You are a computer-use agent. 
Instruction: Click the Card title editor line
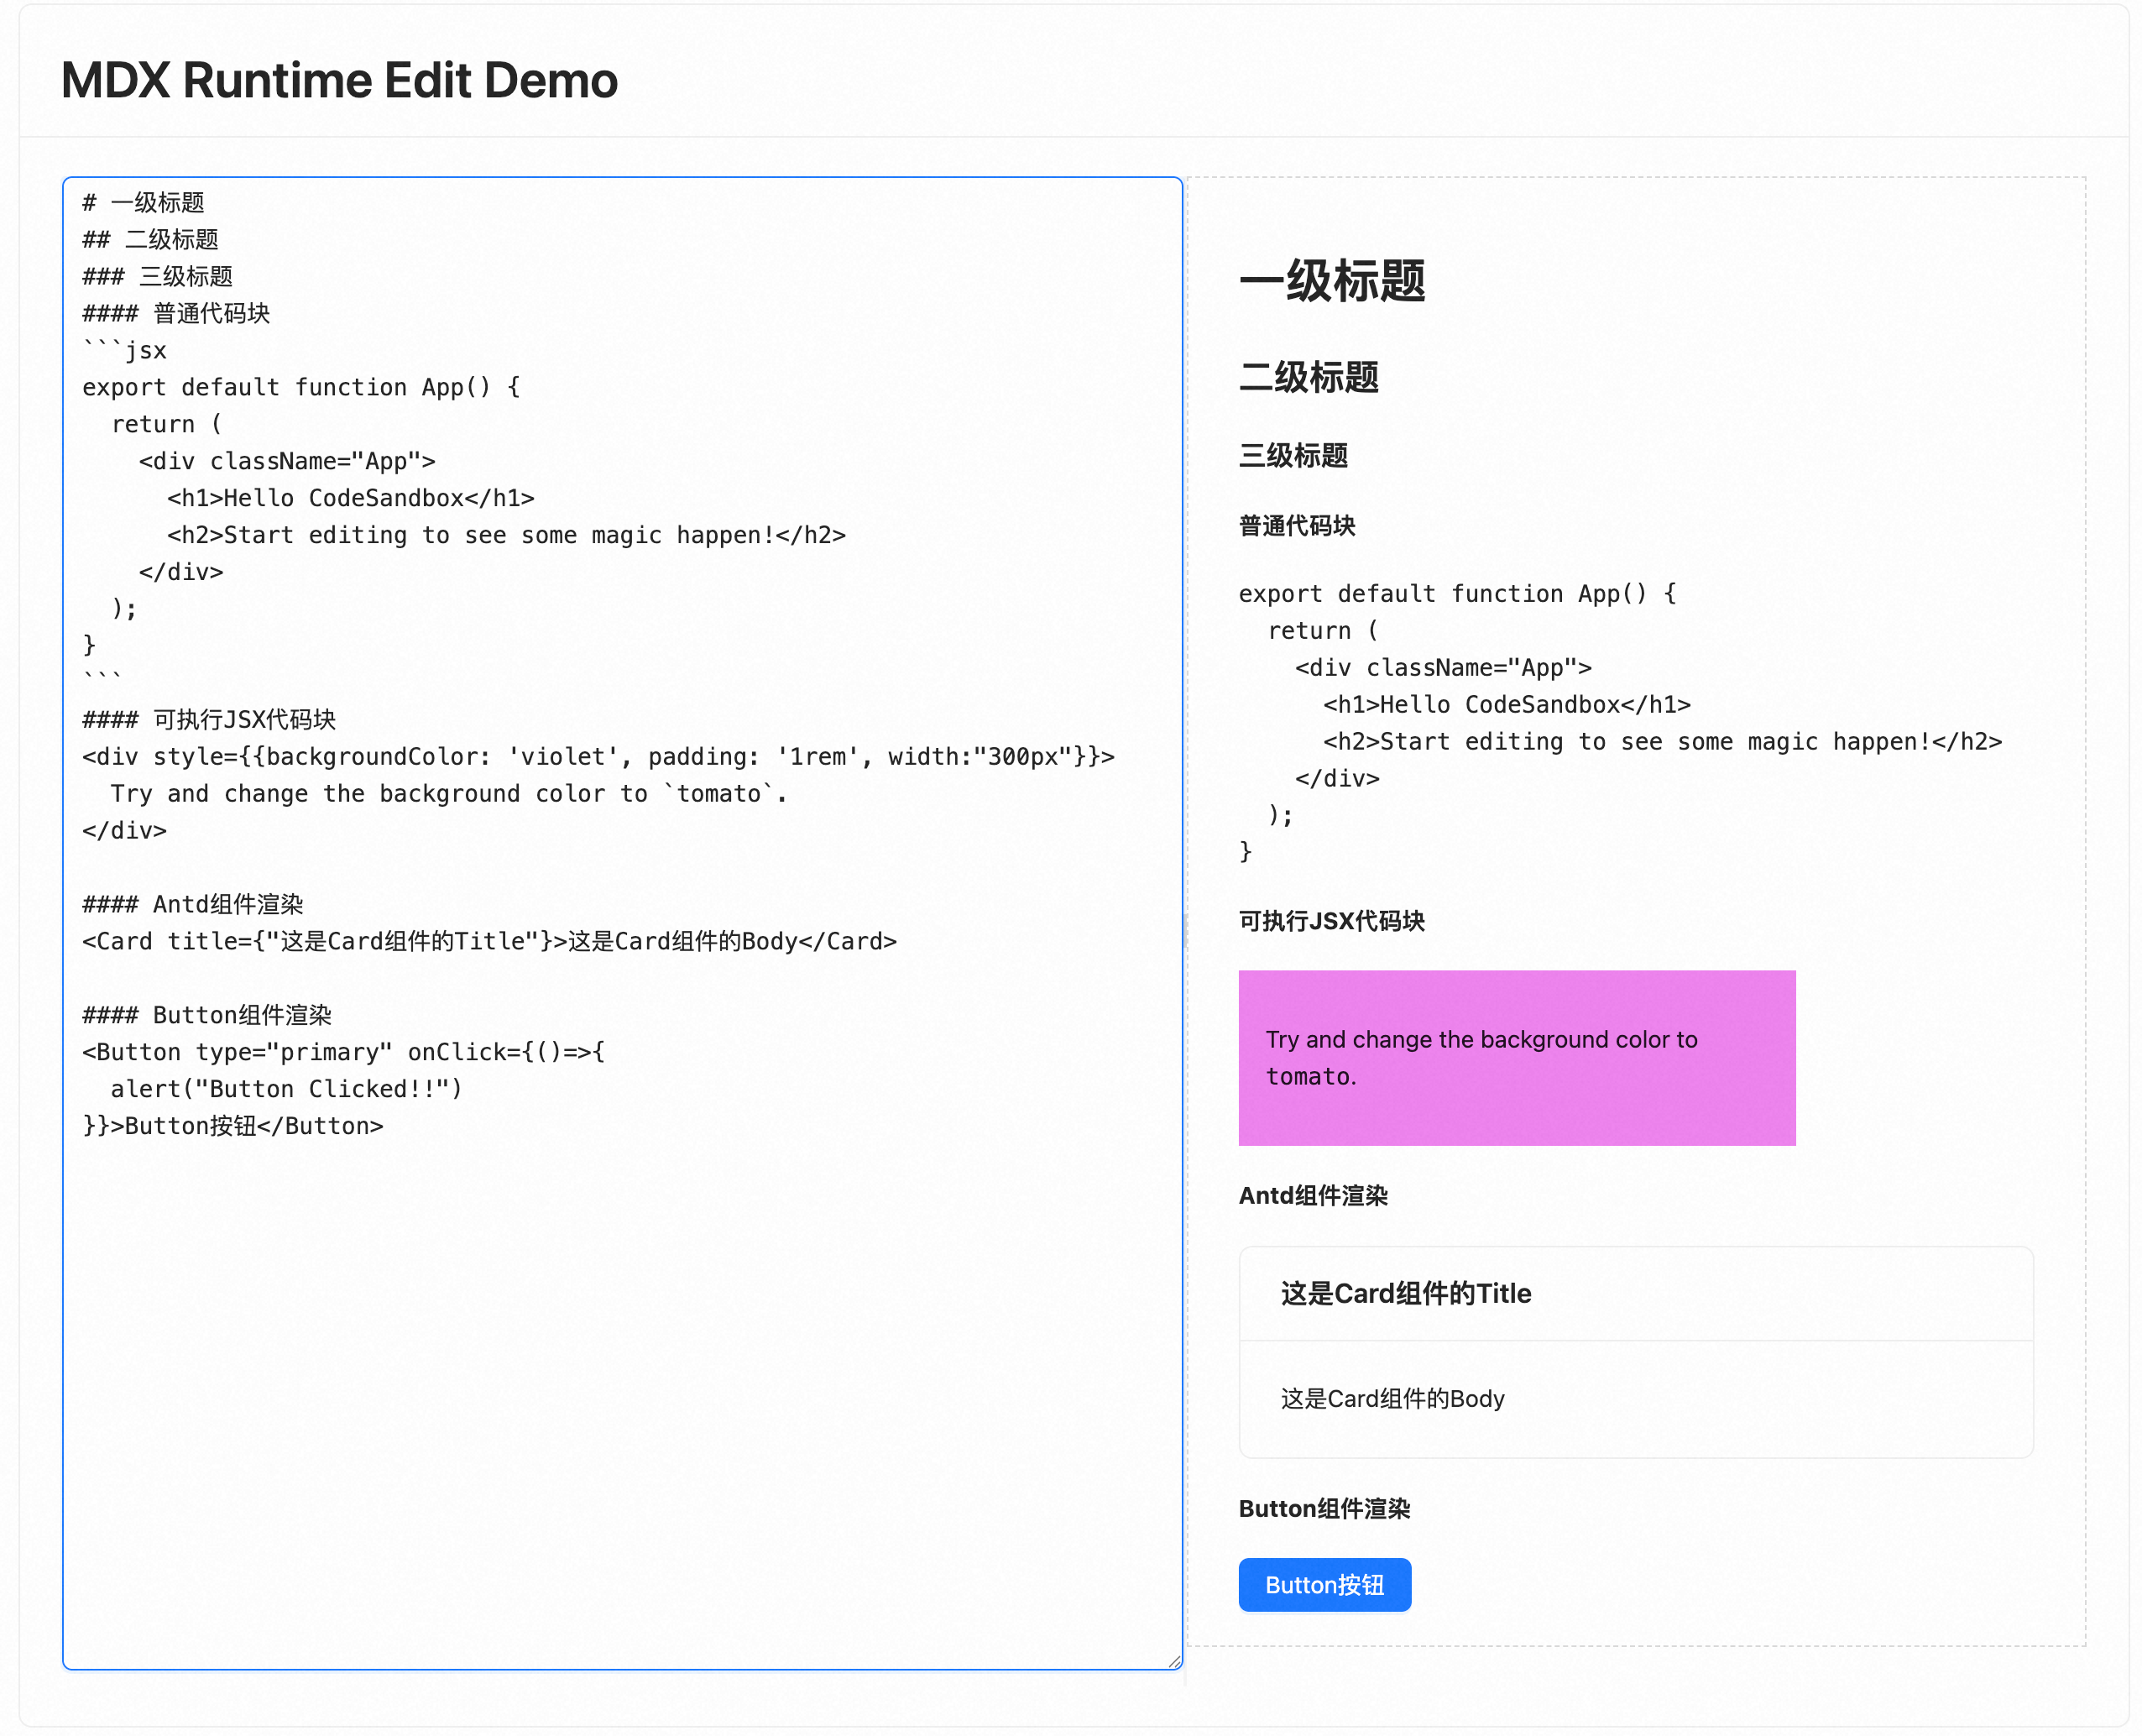489,942
